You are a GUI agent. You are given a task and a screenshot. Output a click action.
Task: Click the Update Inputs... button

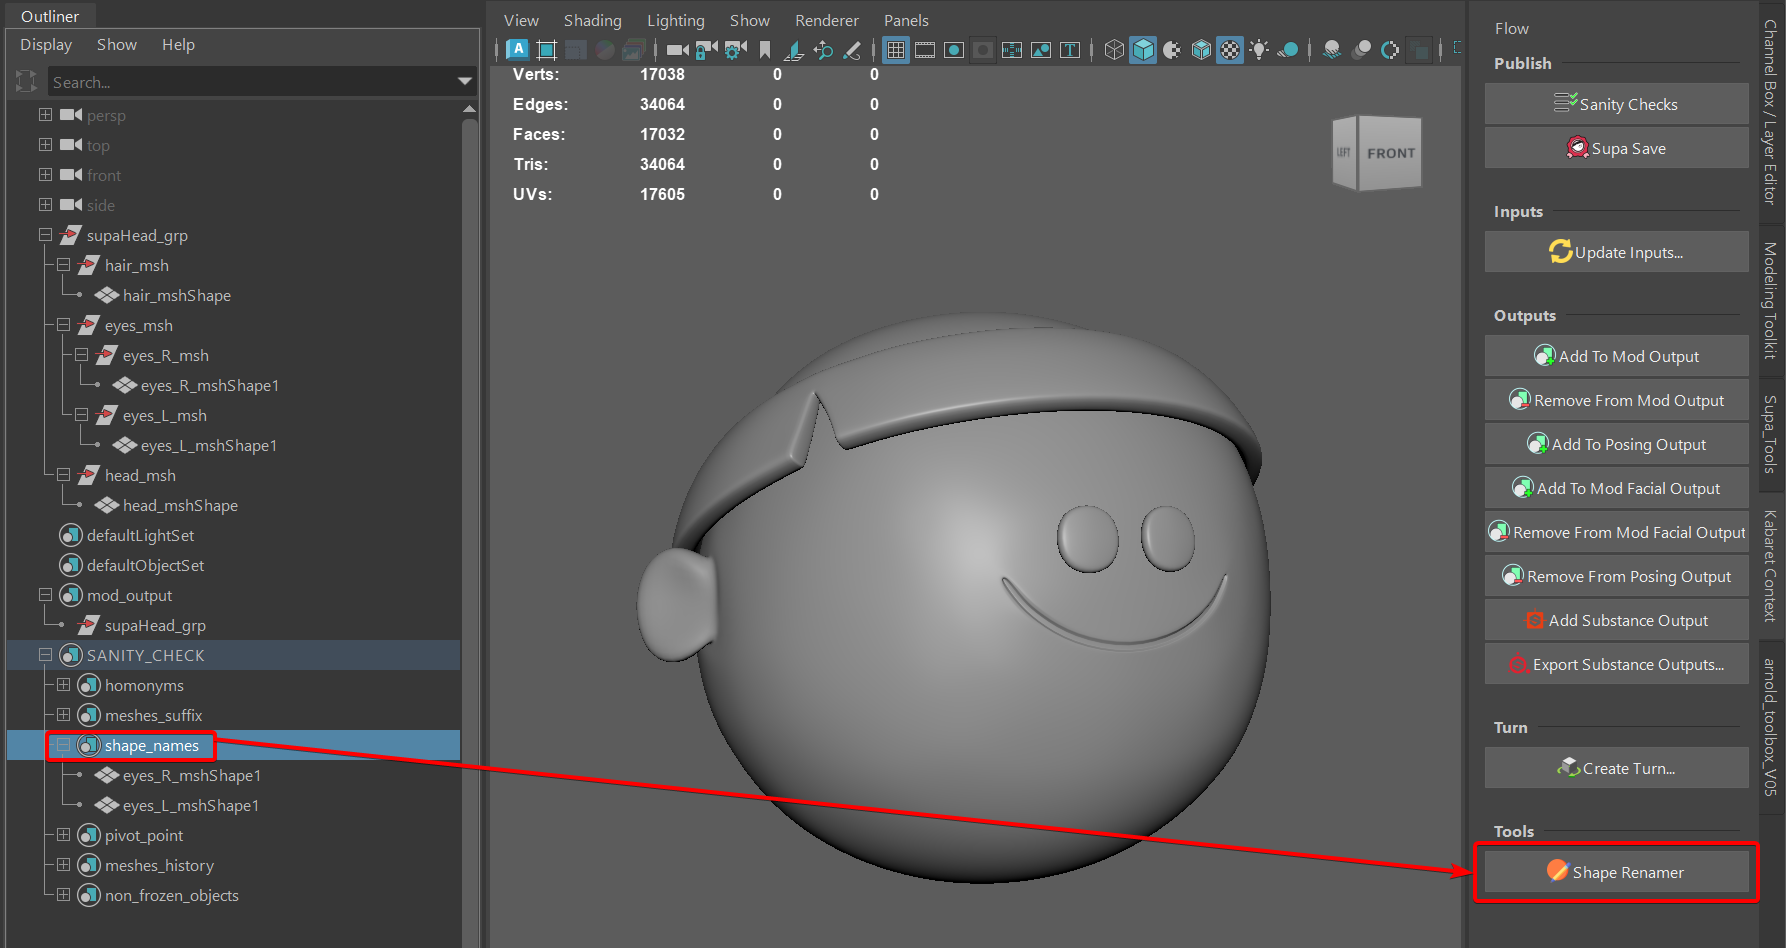pos(1616,252)
